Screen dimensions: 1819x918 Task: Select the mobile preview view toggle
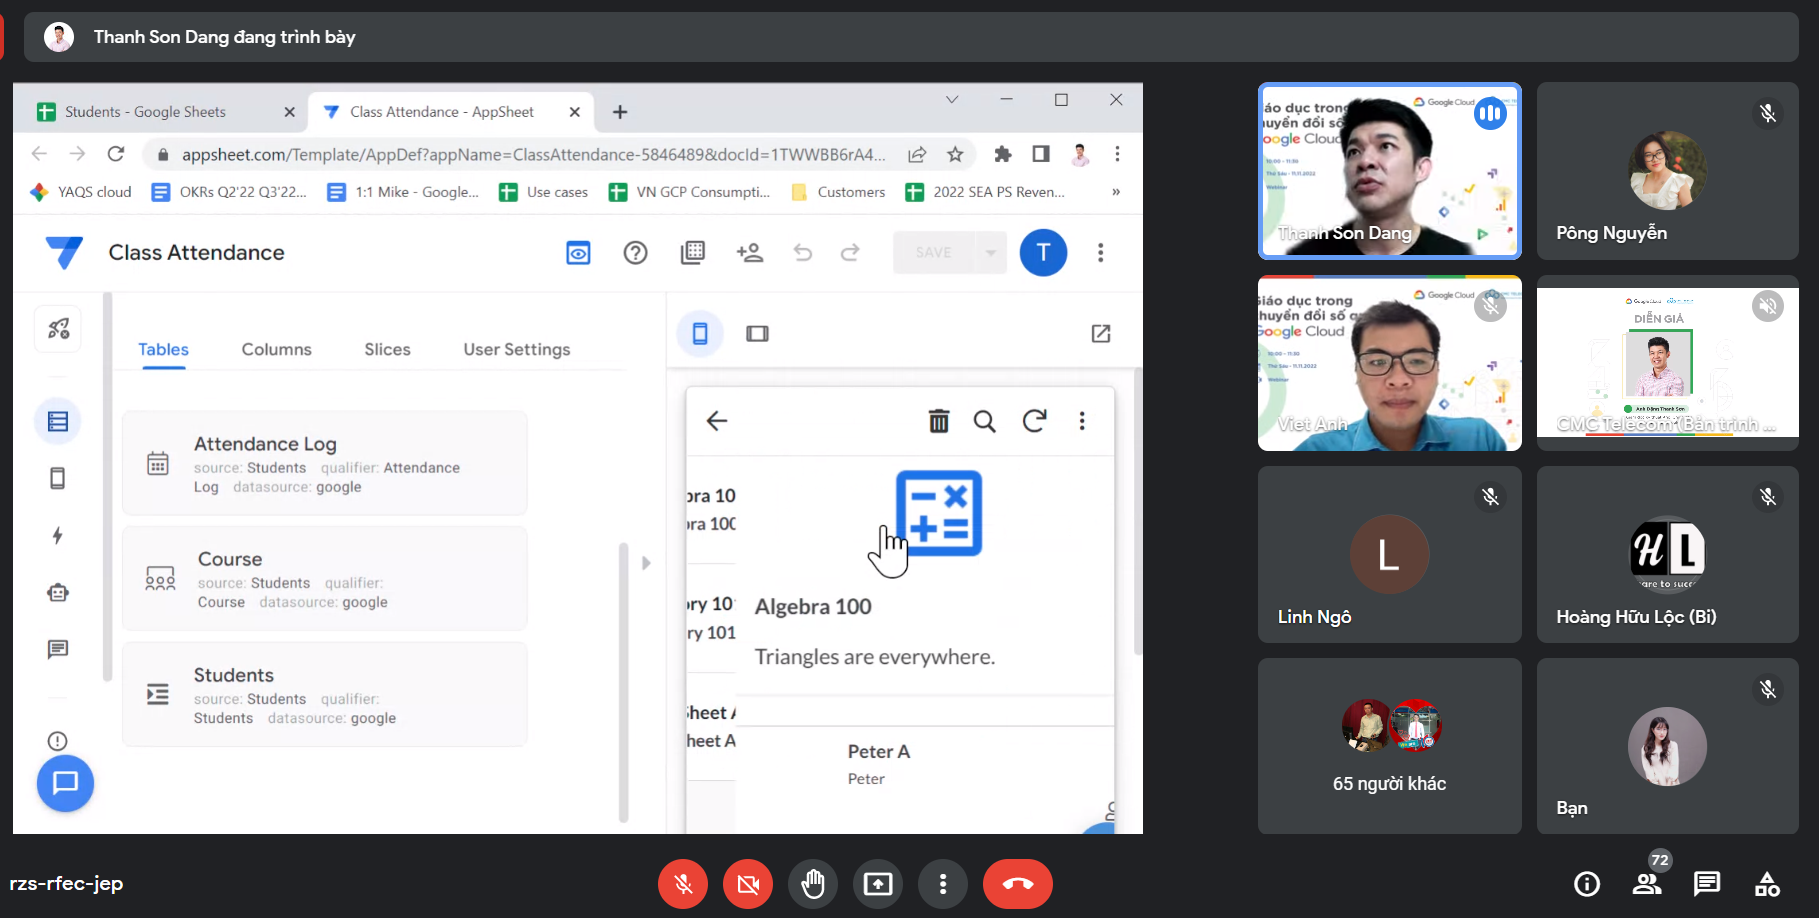click(700, 334)
